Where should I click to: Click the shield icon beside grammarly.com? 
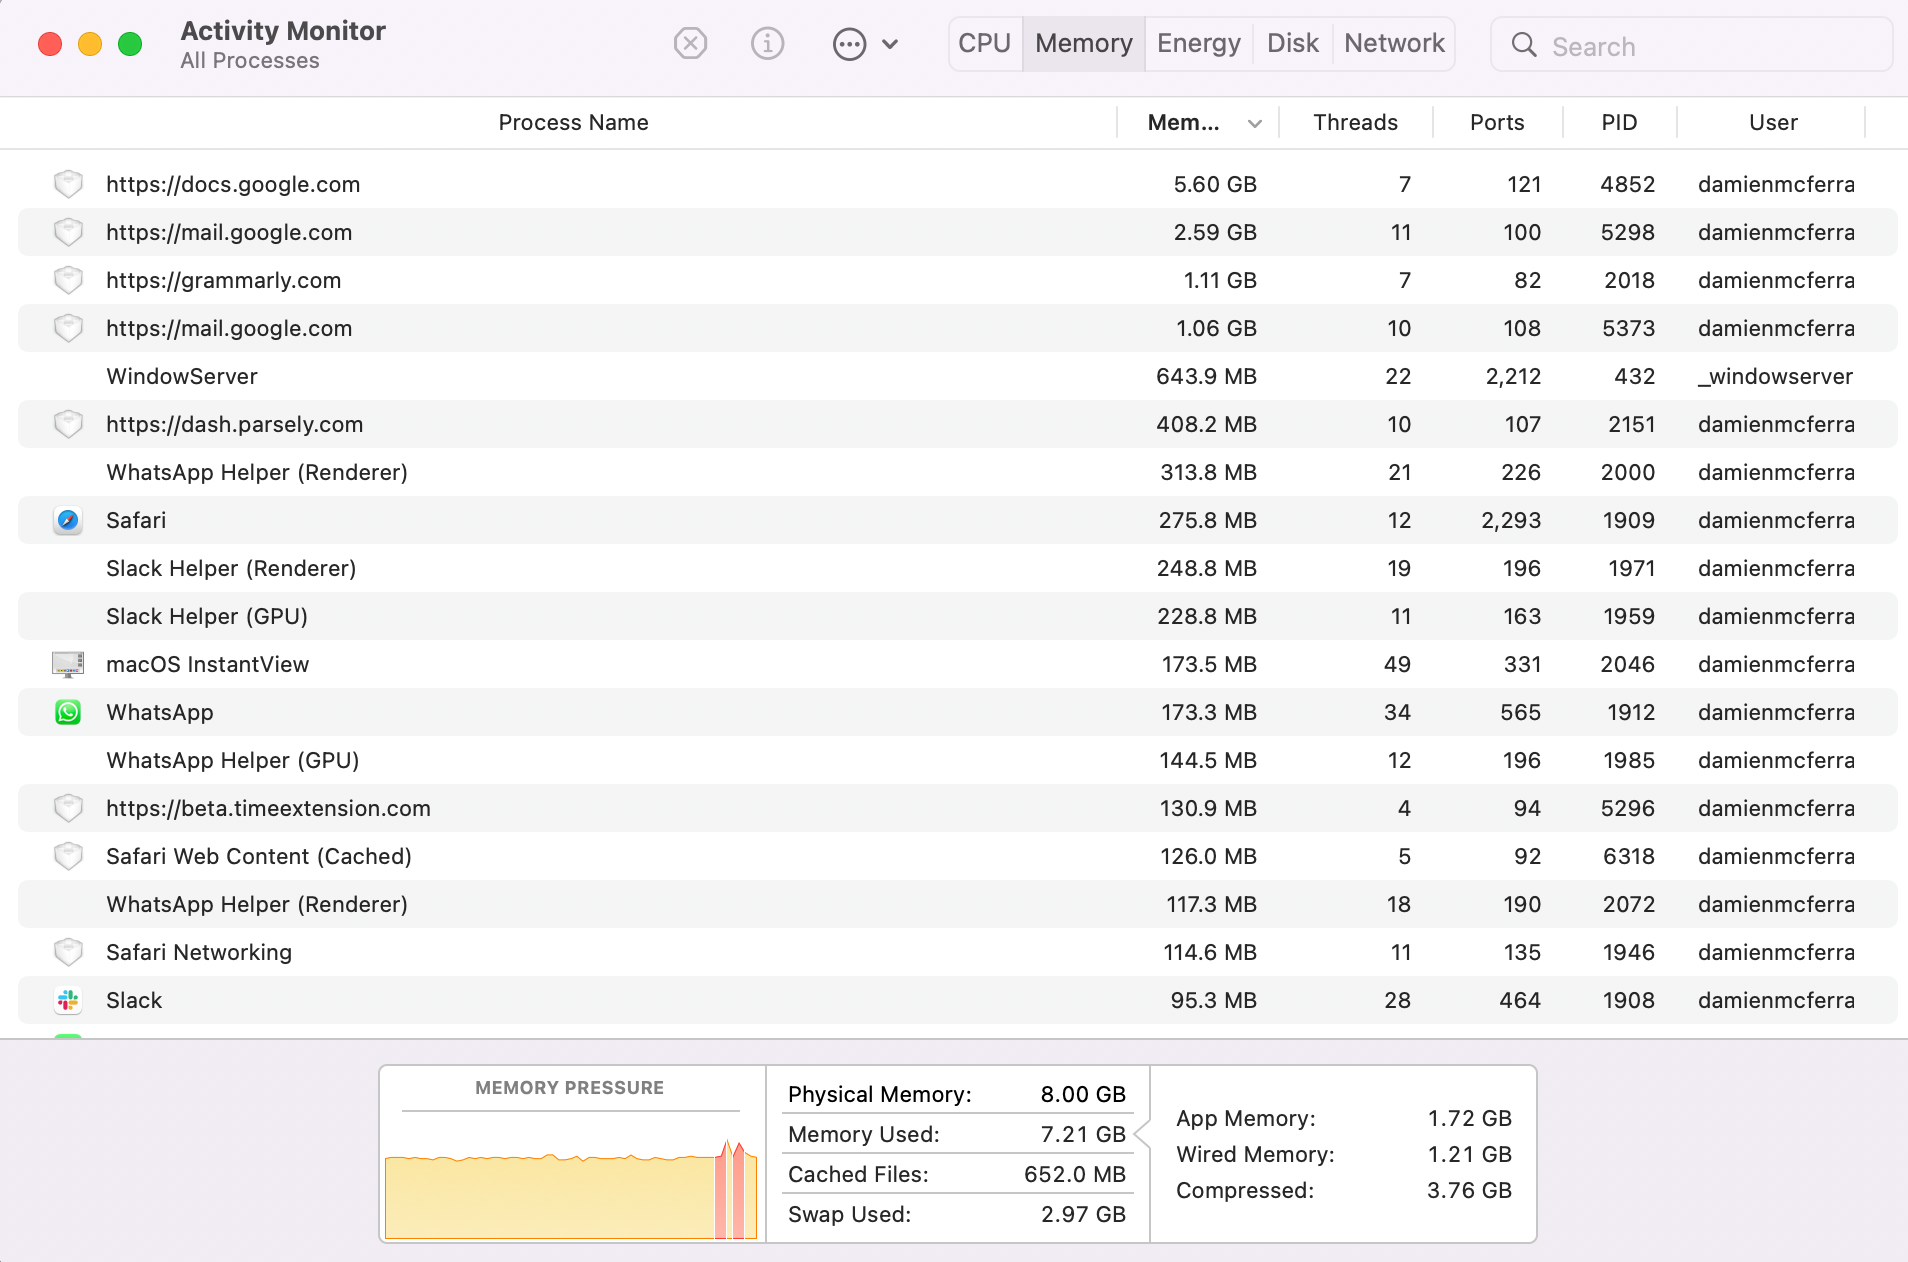click(x=68, y=280)
